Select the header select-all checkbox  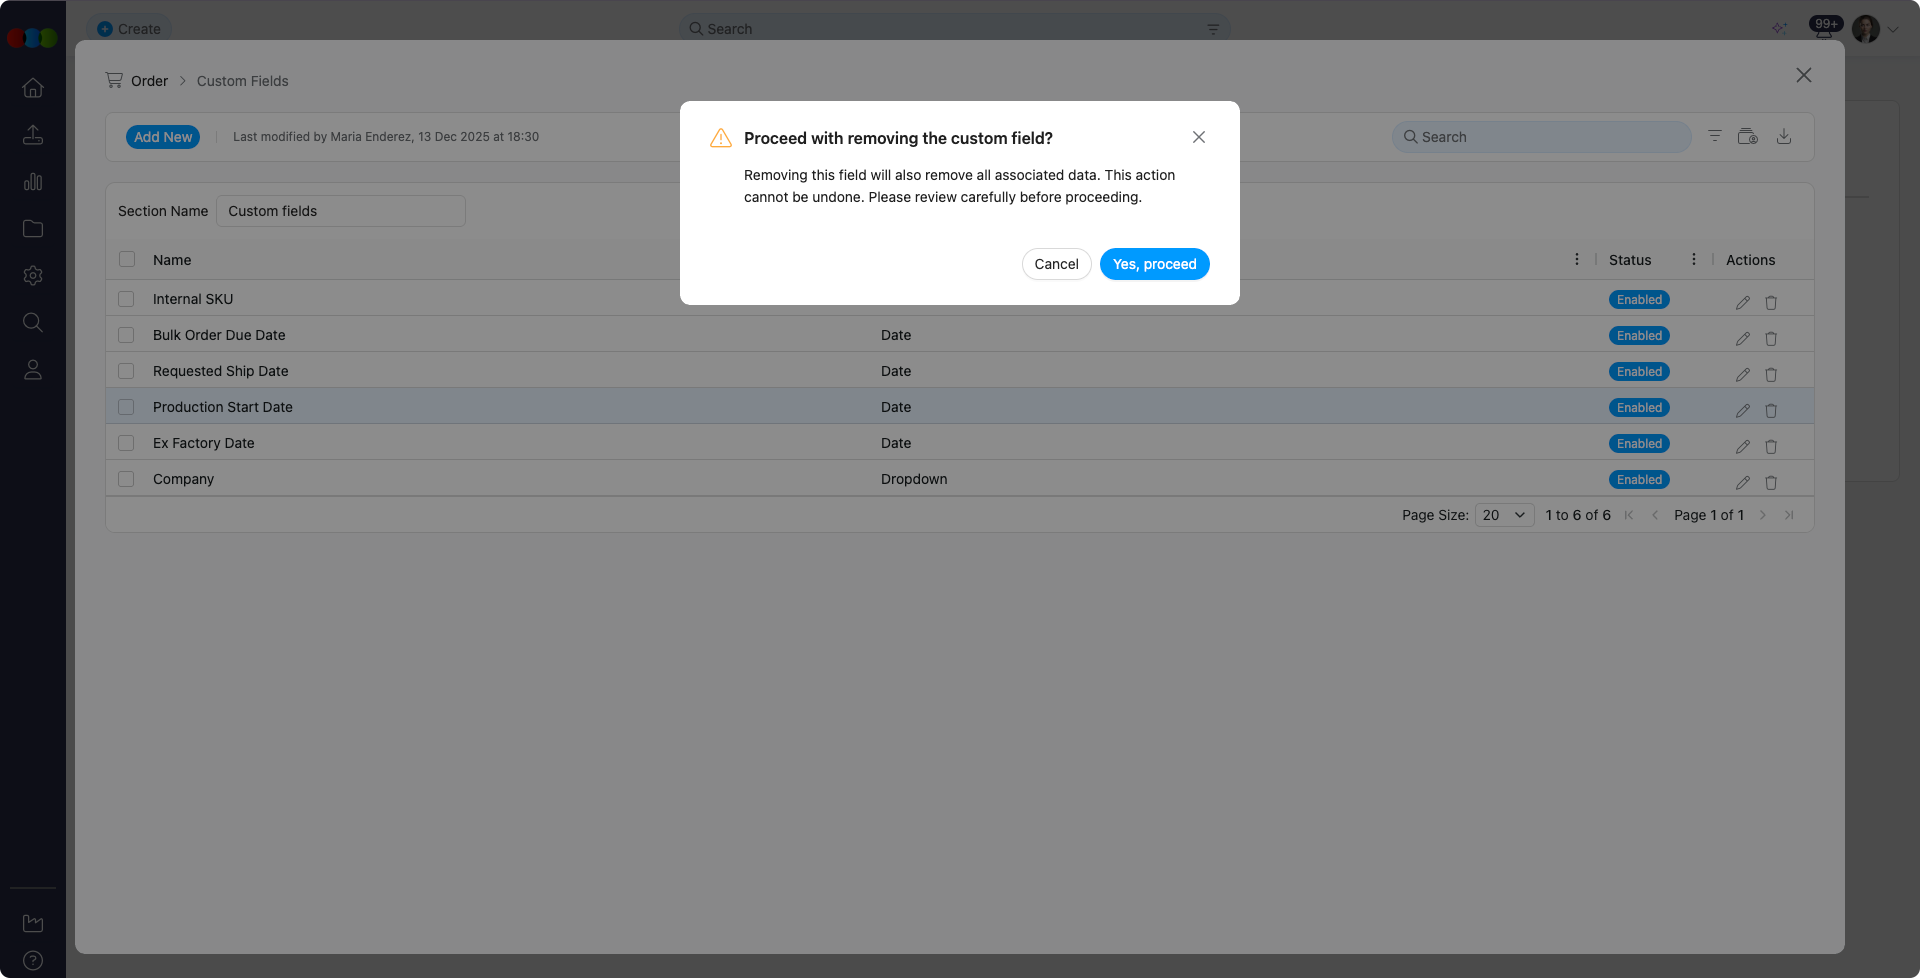[x=126, y=259]
